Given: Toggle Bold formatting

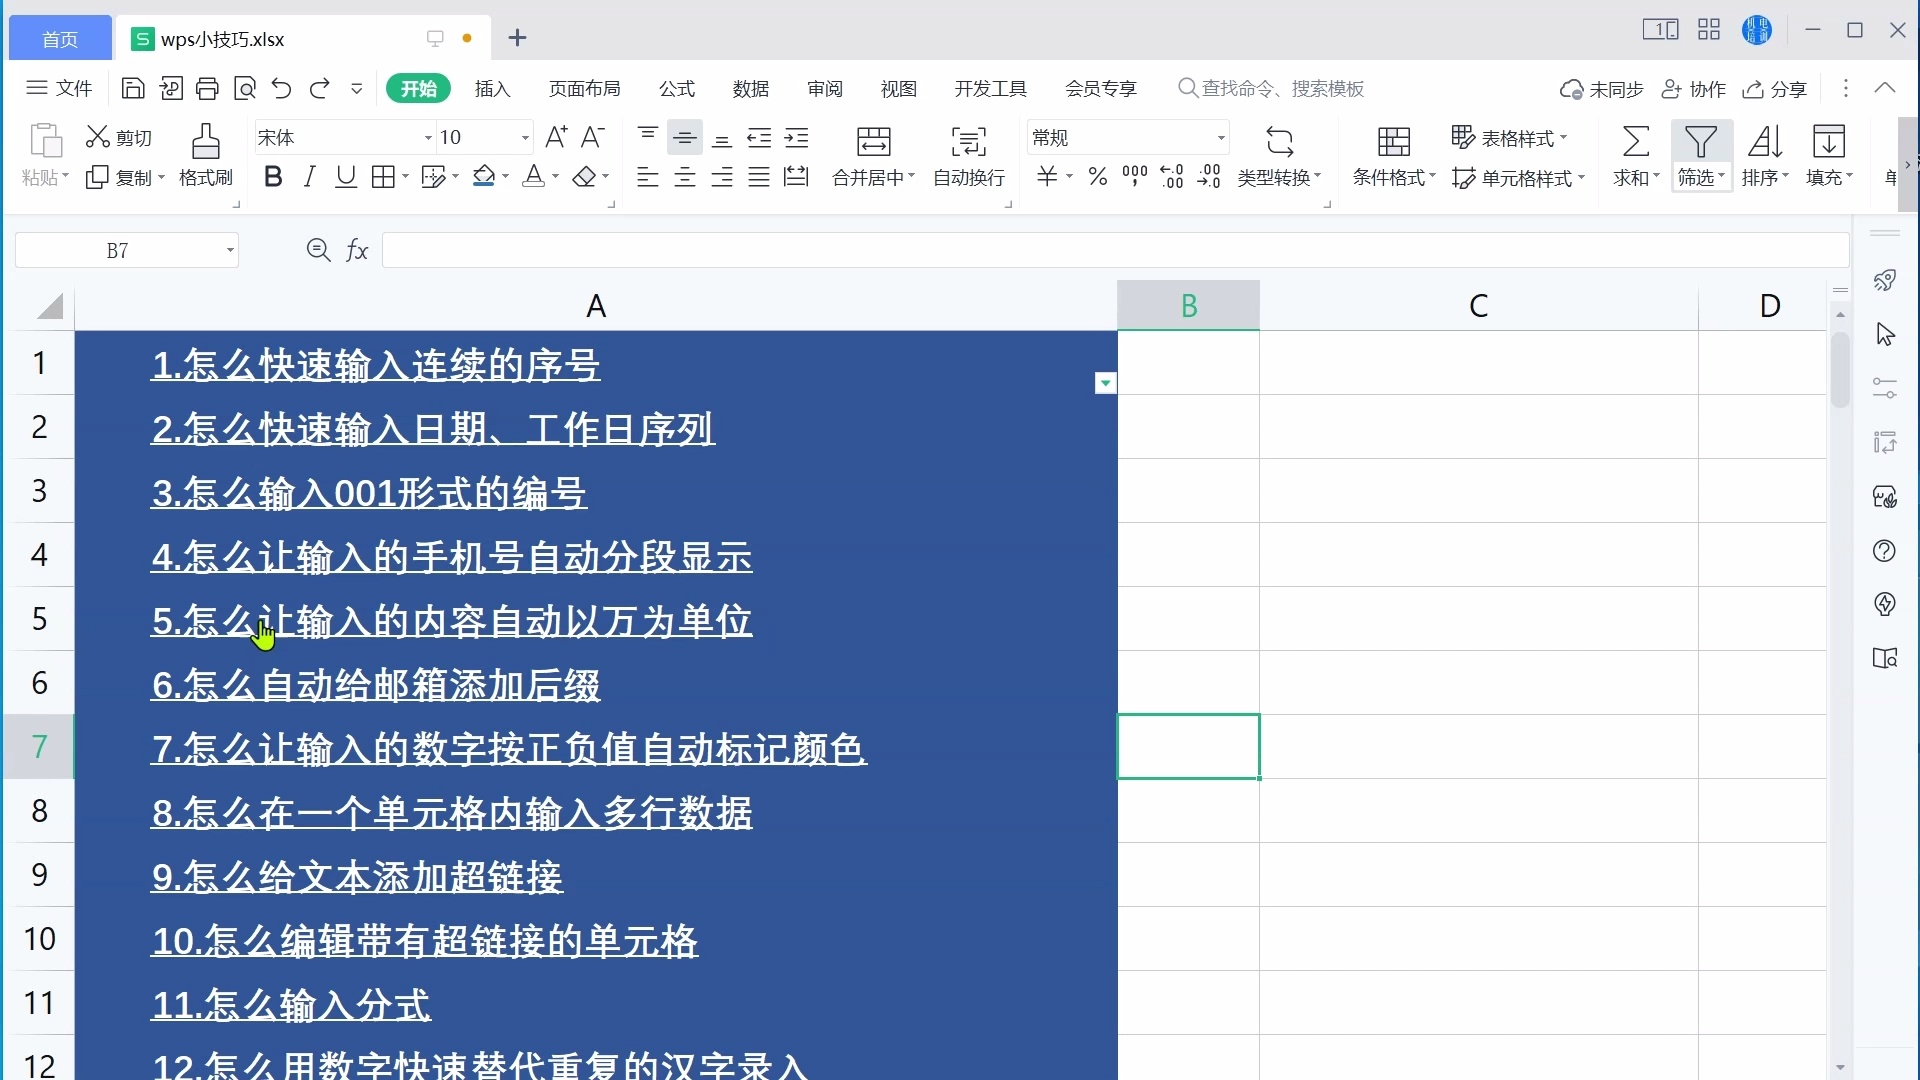Looking at the screenshot, I should point(273,178).
